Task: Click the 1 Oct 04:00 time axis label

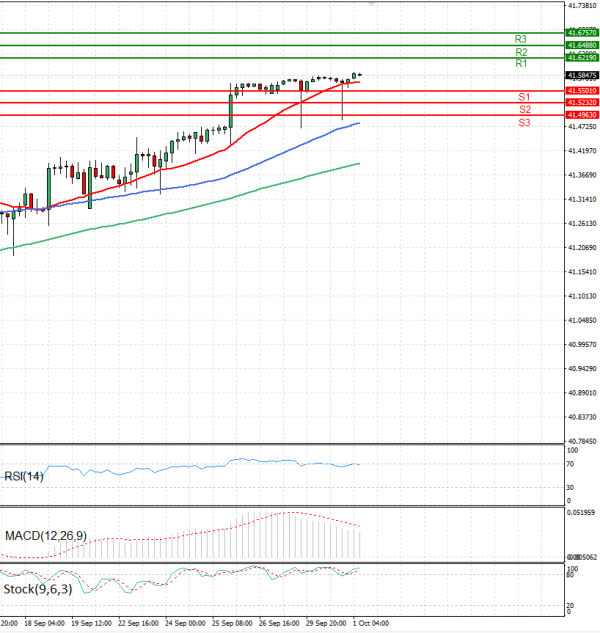Action: (374, 622)
